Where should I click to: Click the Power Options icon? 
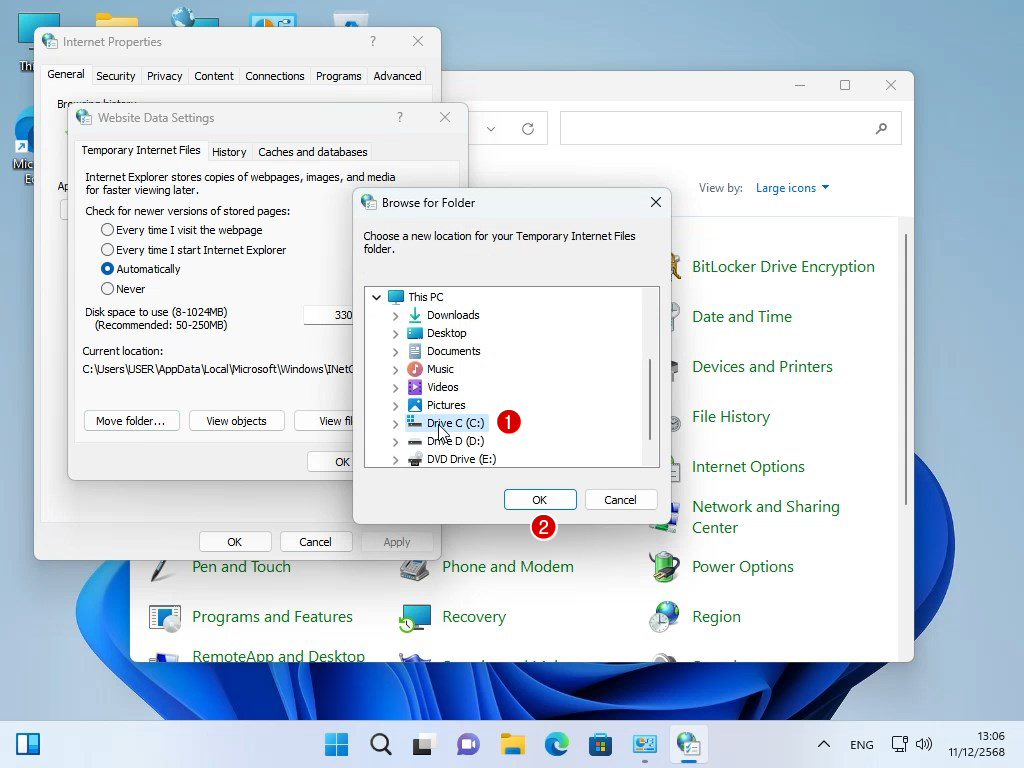click(665, 567)
